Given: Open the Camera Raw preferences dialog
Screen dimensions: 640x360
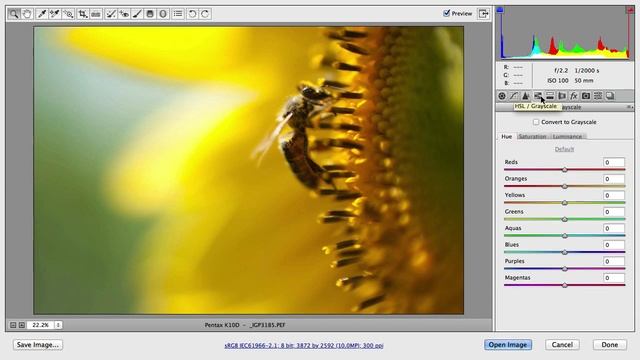Looking at the screenshot, I should [178, 14].
